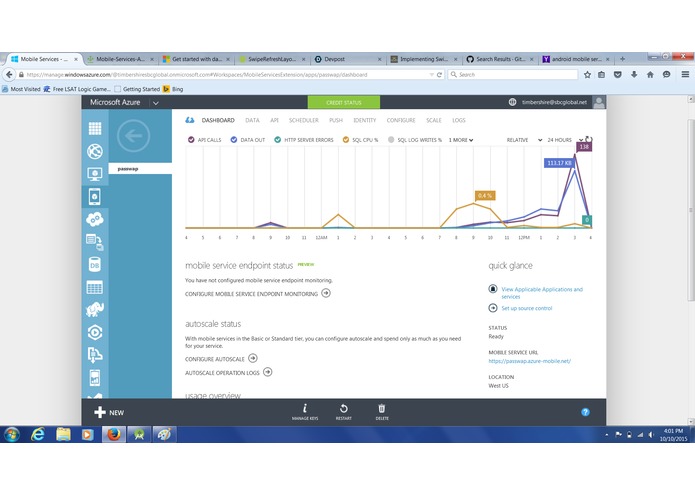Open HDInsight elephant icon in sidebar
This screenshot has width=695, height=494.
(x=95, y=310)
